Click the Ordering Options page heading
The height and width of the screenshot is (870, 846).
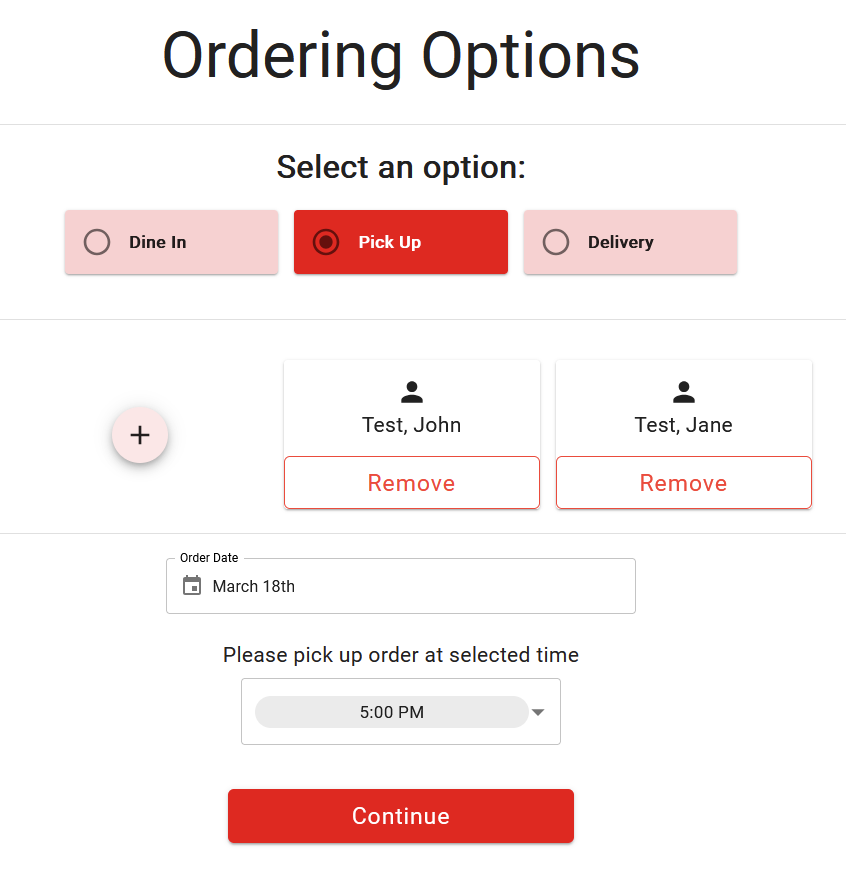click(x=401, y=56)
